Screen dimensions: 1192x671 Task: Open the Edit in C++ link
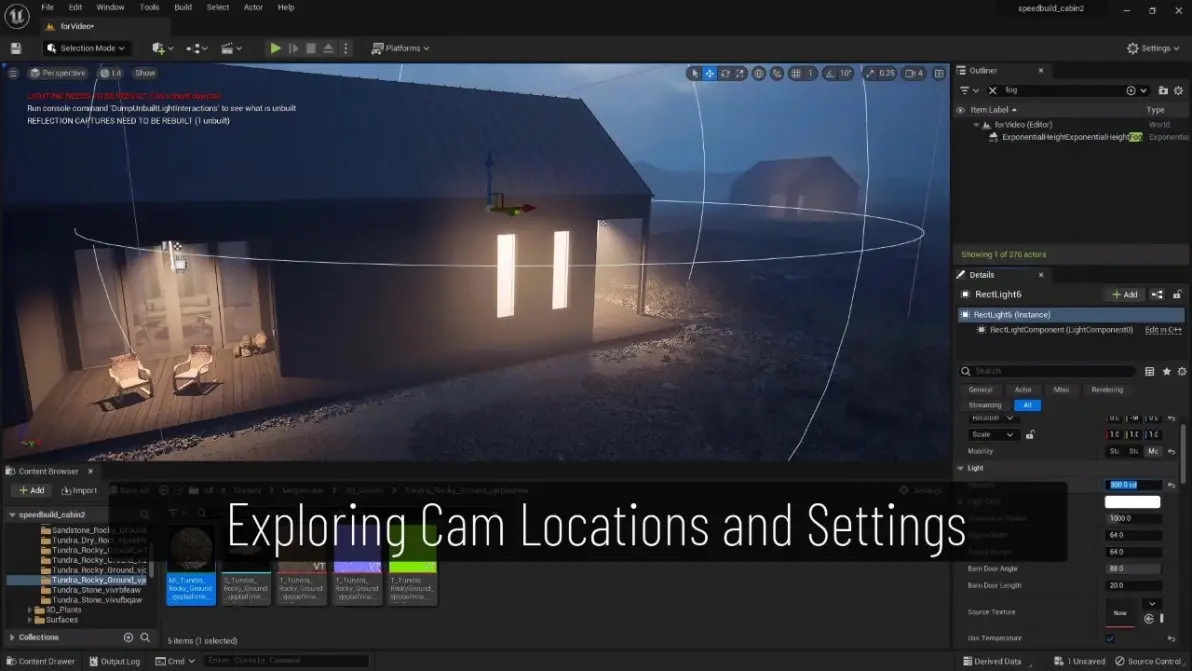click(x=1163, y=330)
